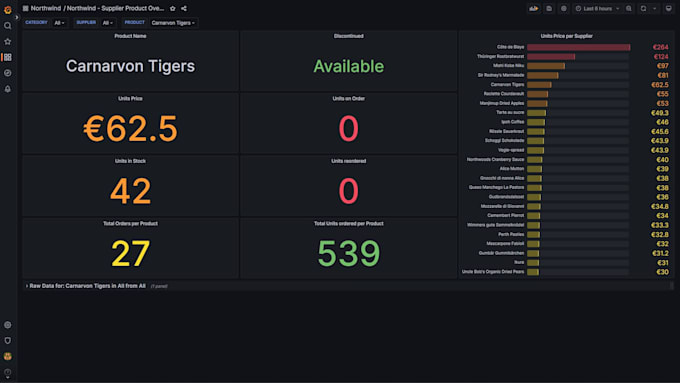Click the 539 total units ordered value
Screen dimensions: 680x383
(349, 253)
